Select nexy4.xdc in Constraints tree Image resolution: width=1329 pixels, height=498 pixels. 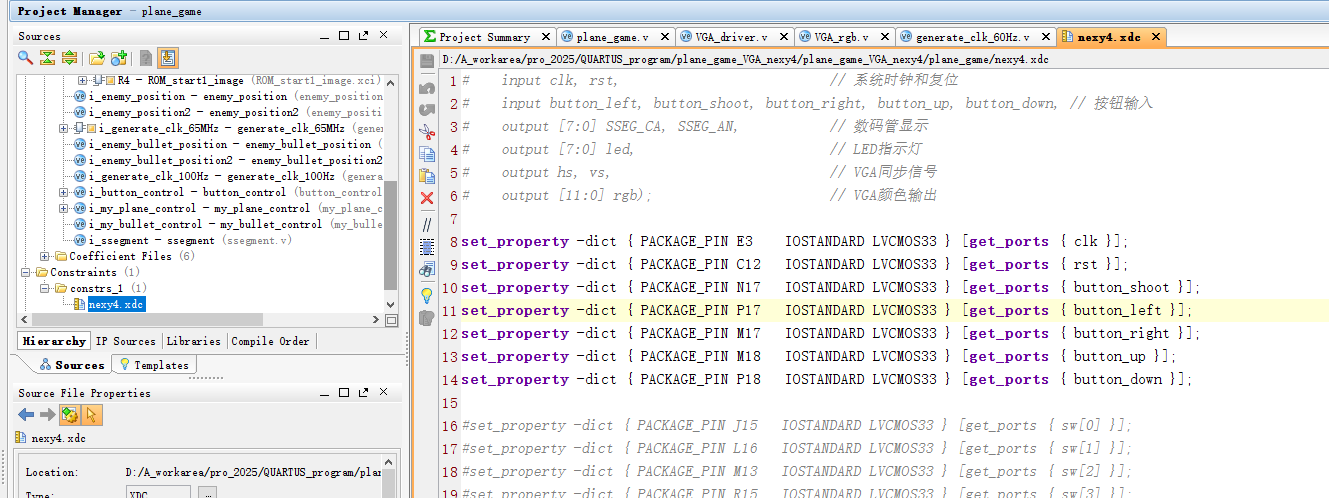point(117,304)
